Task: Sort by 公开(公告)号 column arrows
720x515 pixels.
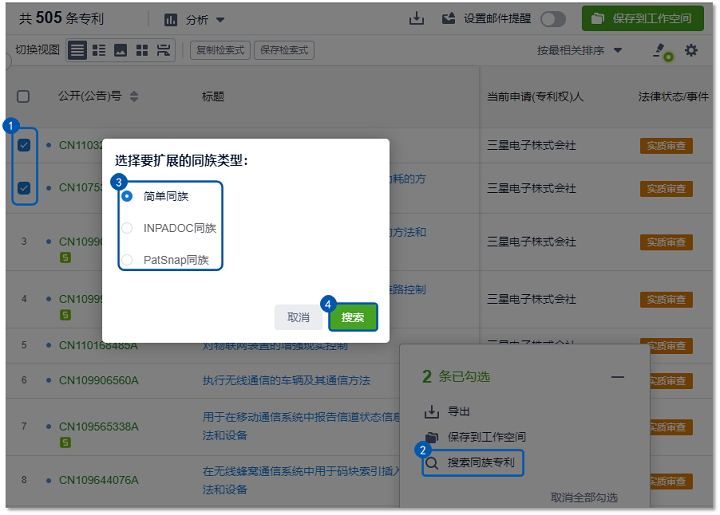Action: click(x=134, y=97)
